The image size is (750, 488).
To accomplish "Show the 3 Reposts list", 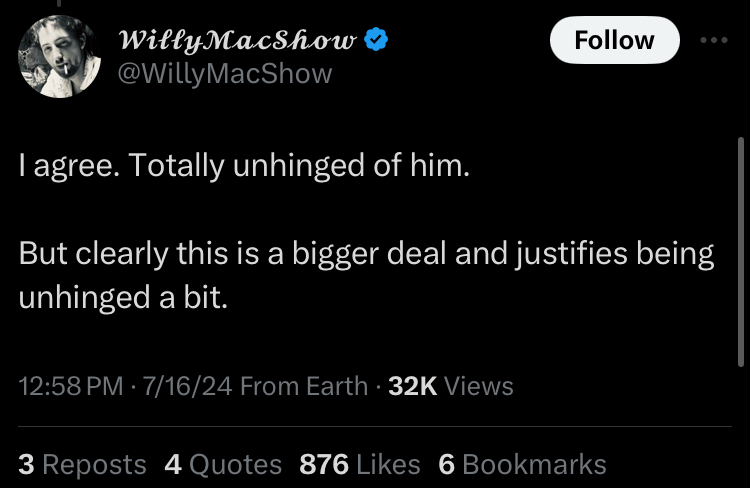I will click(82, 465).
